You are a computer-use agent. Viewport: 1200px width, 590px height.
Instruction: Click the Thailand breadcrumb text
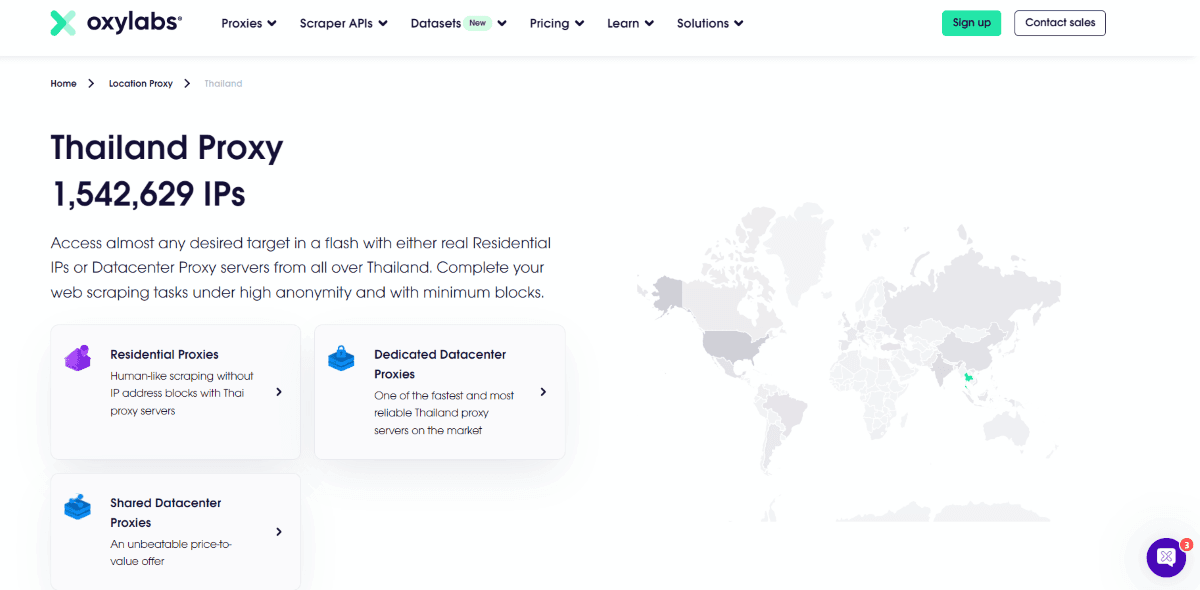223,83
